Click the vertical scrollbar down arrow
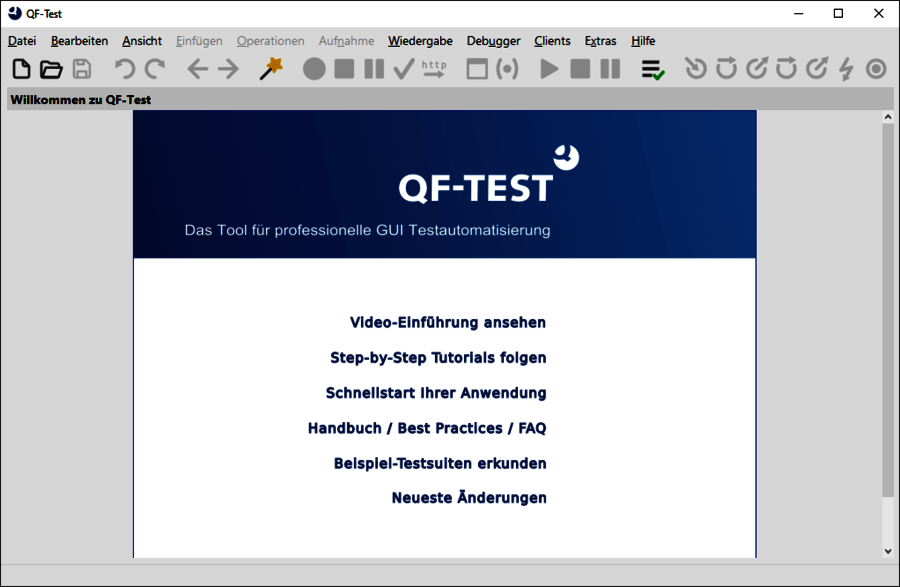The image size is (900, 587). (x=888, y=551)
